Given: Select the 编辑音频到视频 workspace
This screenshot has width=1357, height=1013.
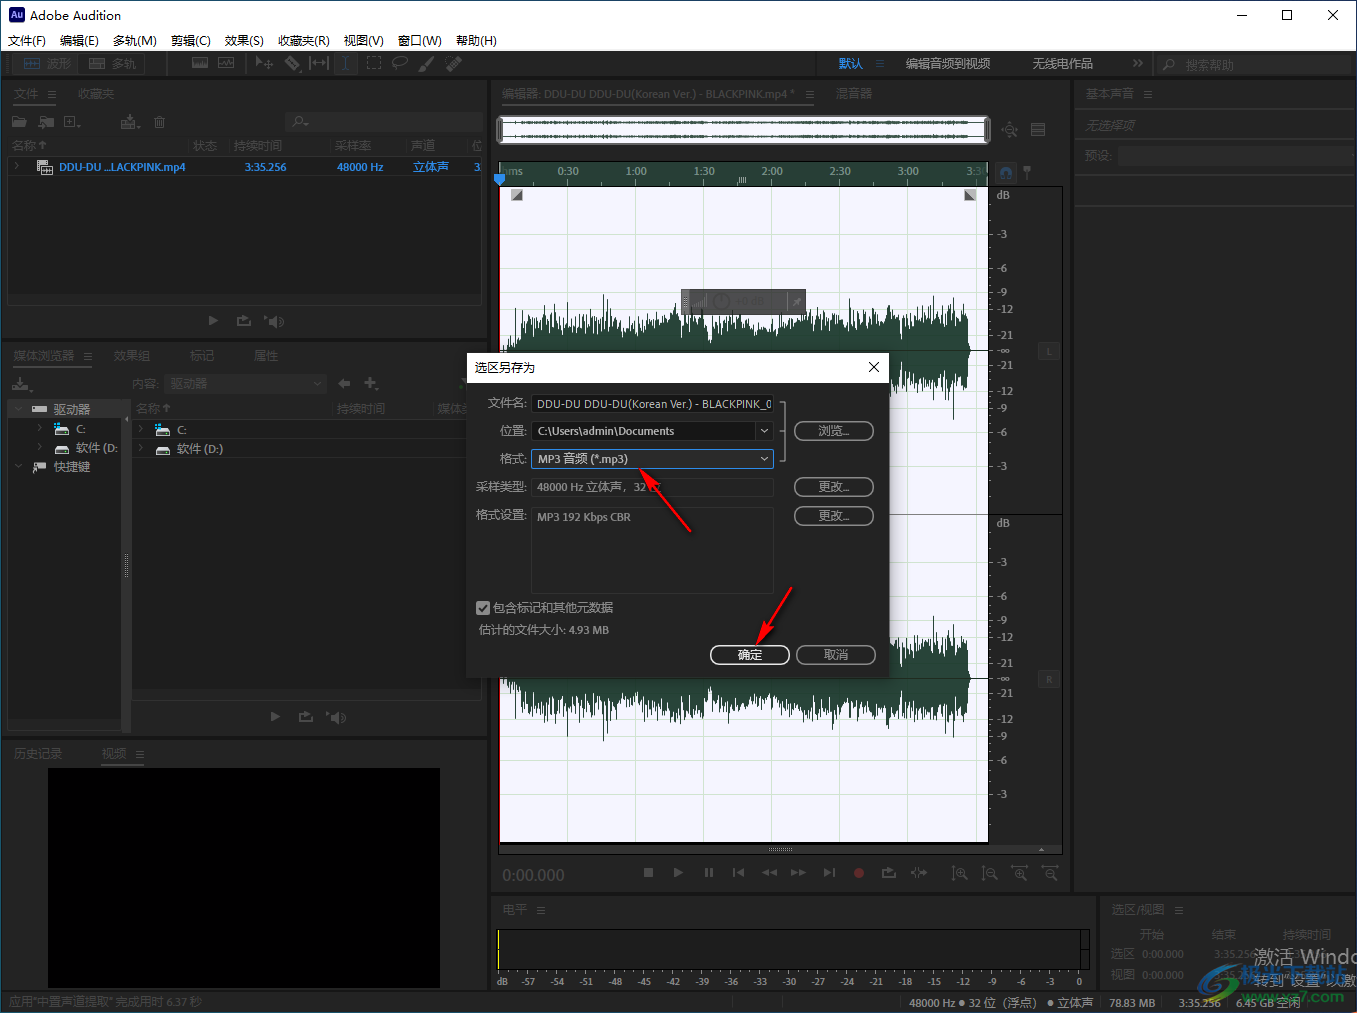Looking at the screenshot, I should [948, 63].
